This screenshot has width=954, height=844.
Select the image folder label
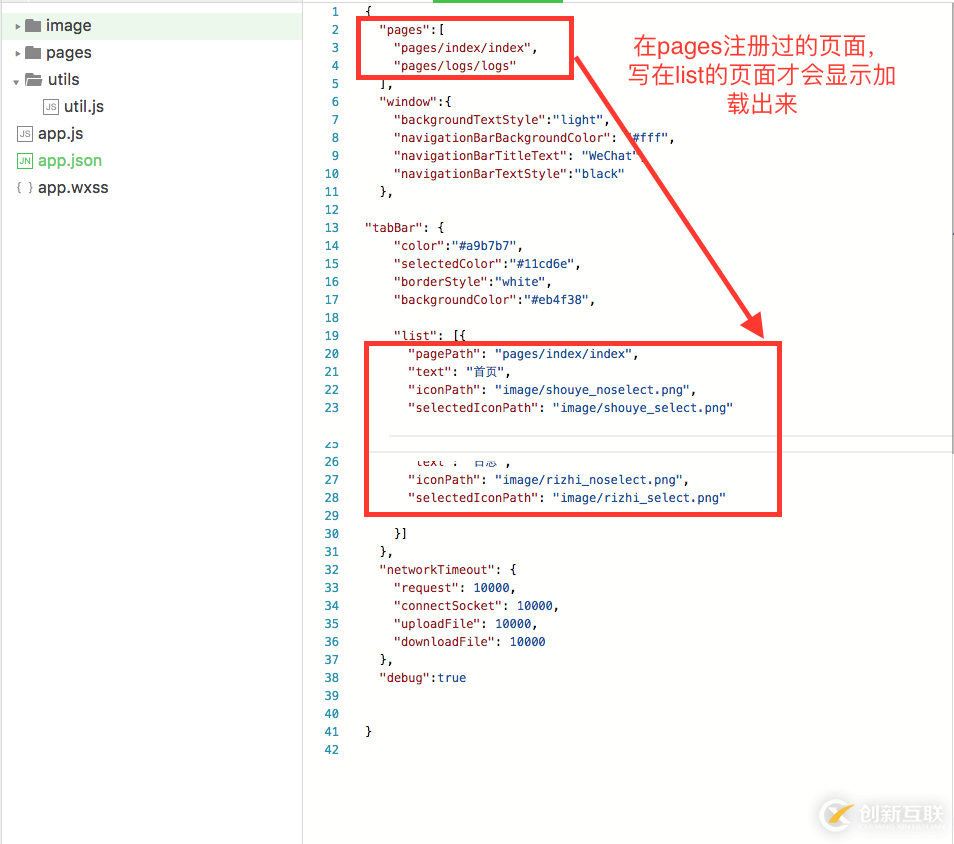(x=69, y=26)
